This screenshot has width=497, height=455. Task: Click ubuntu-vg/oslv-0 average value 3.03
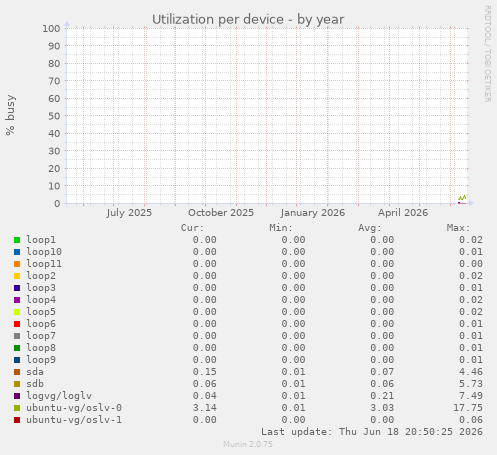382,408
